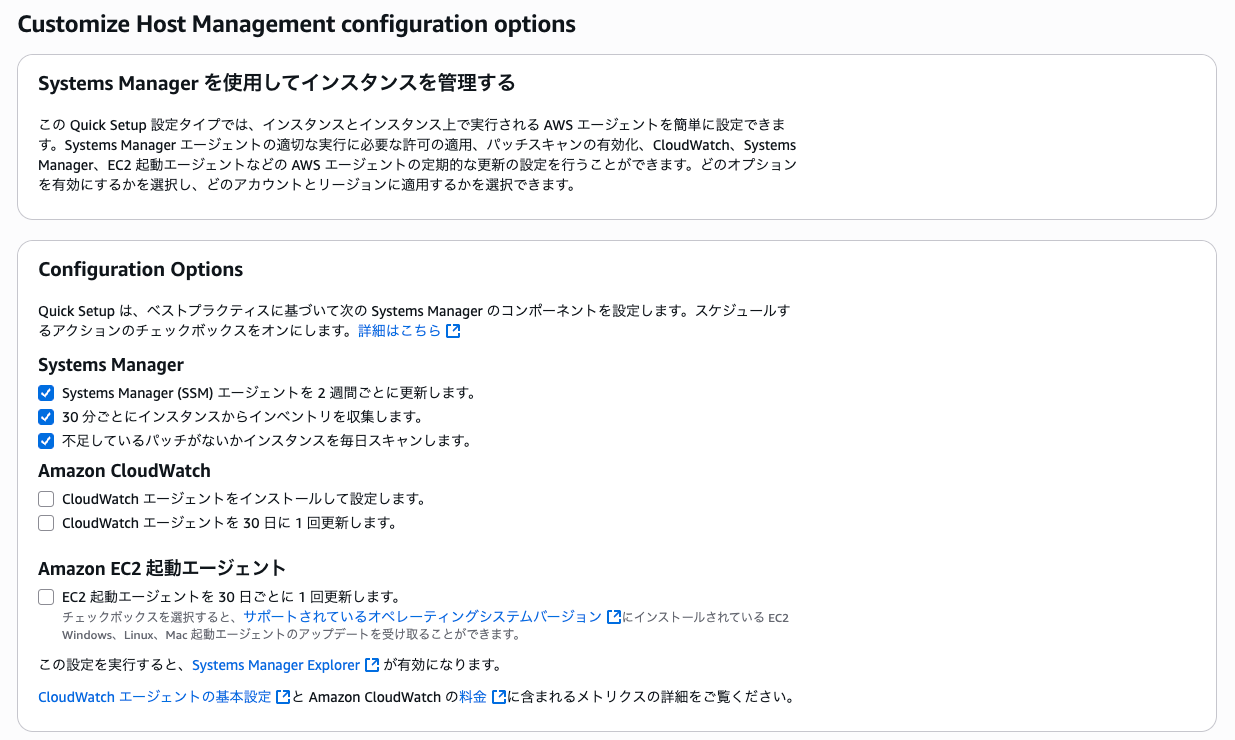The image size is (1235, 740).
Task: Click the Systems Manager subsection heading
Action: (111, 365)
